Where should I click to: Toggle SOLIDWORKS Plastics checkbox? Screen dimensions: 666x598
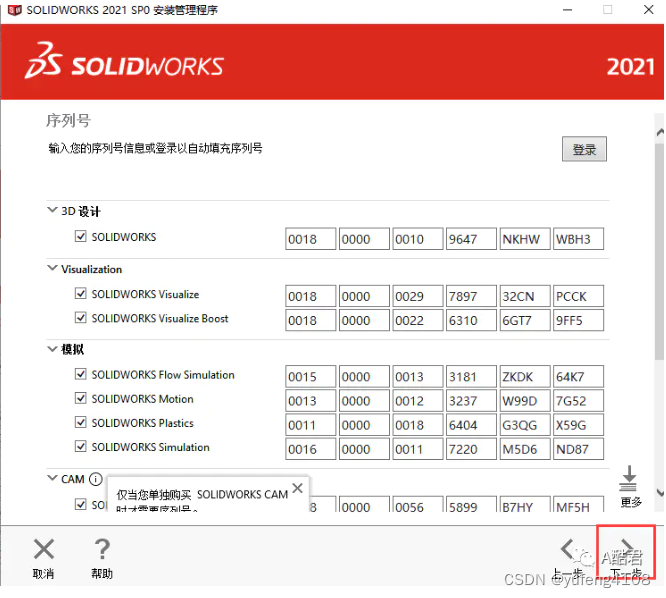point(81,422)
